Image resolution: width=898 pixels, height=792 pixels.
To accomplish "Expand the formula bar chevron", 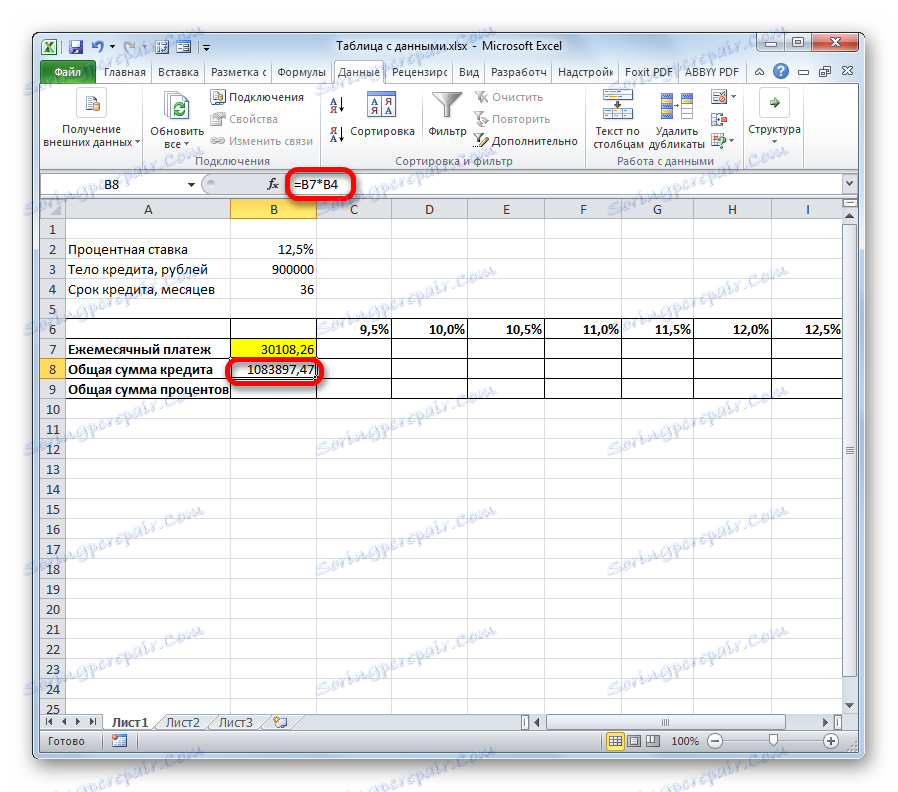I will point(849,184).
